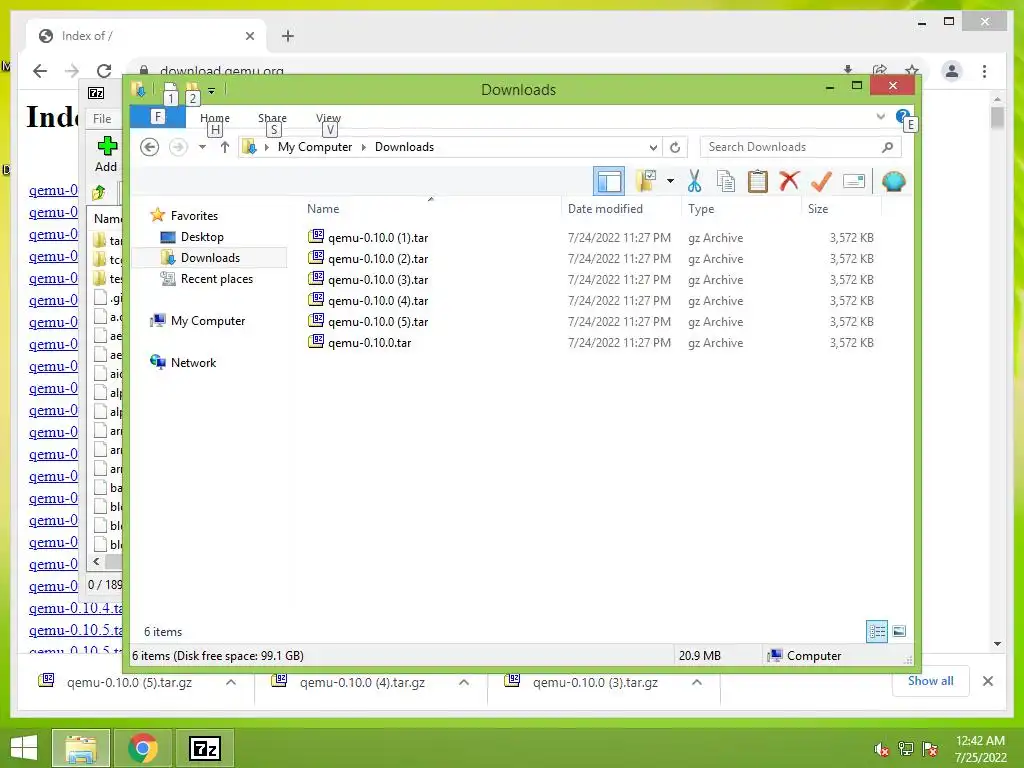The image size is (1024, 768).
Task: Click the blue shell icon in toolbar
Action: coord(893,182)
